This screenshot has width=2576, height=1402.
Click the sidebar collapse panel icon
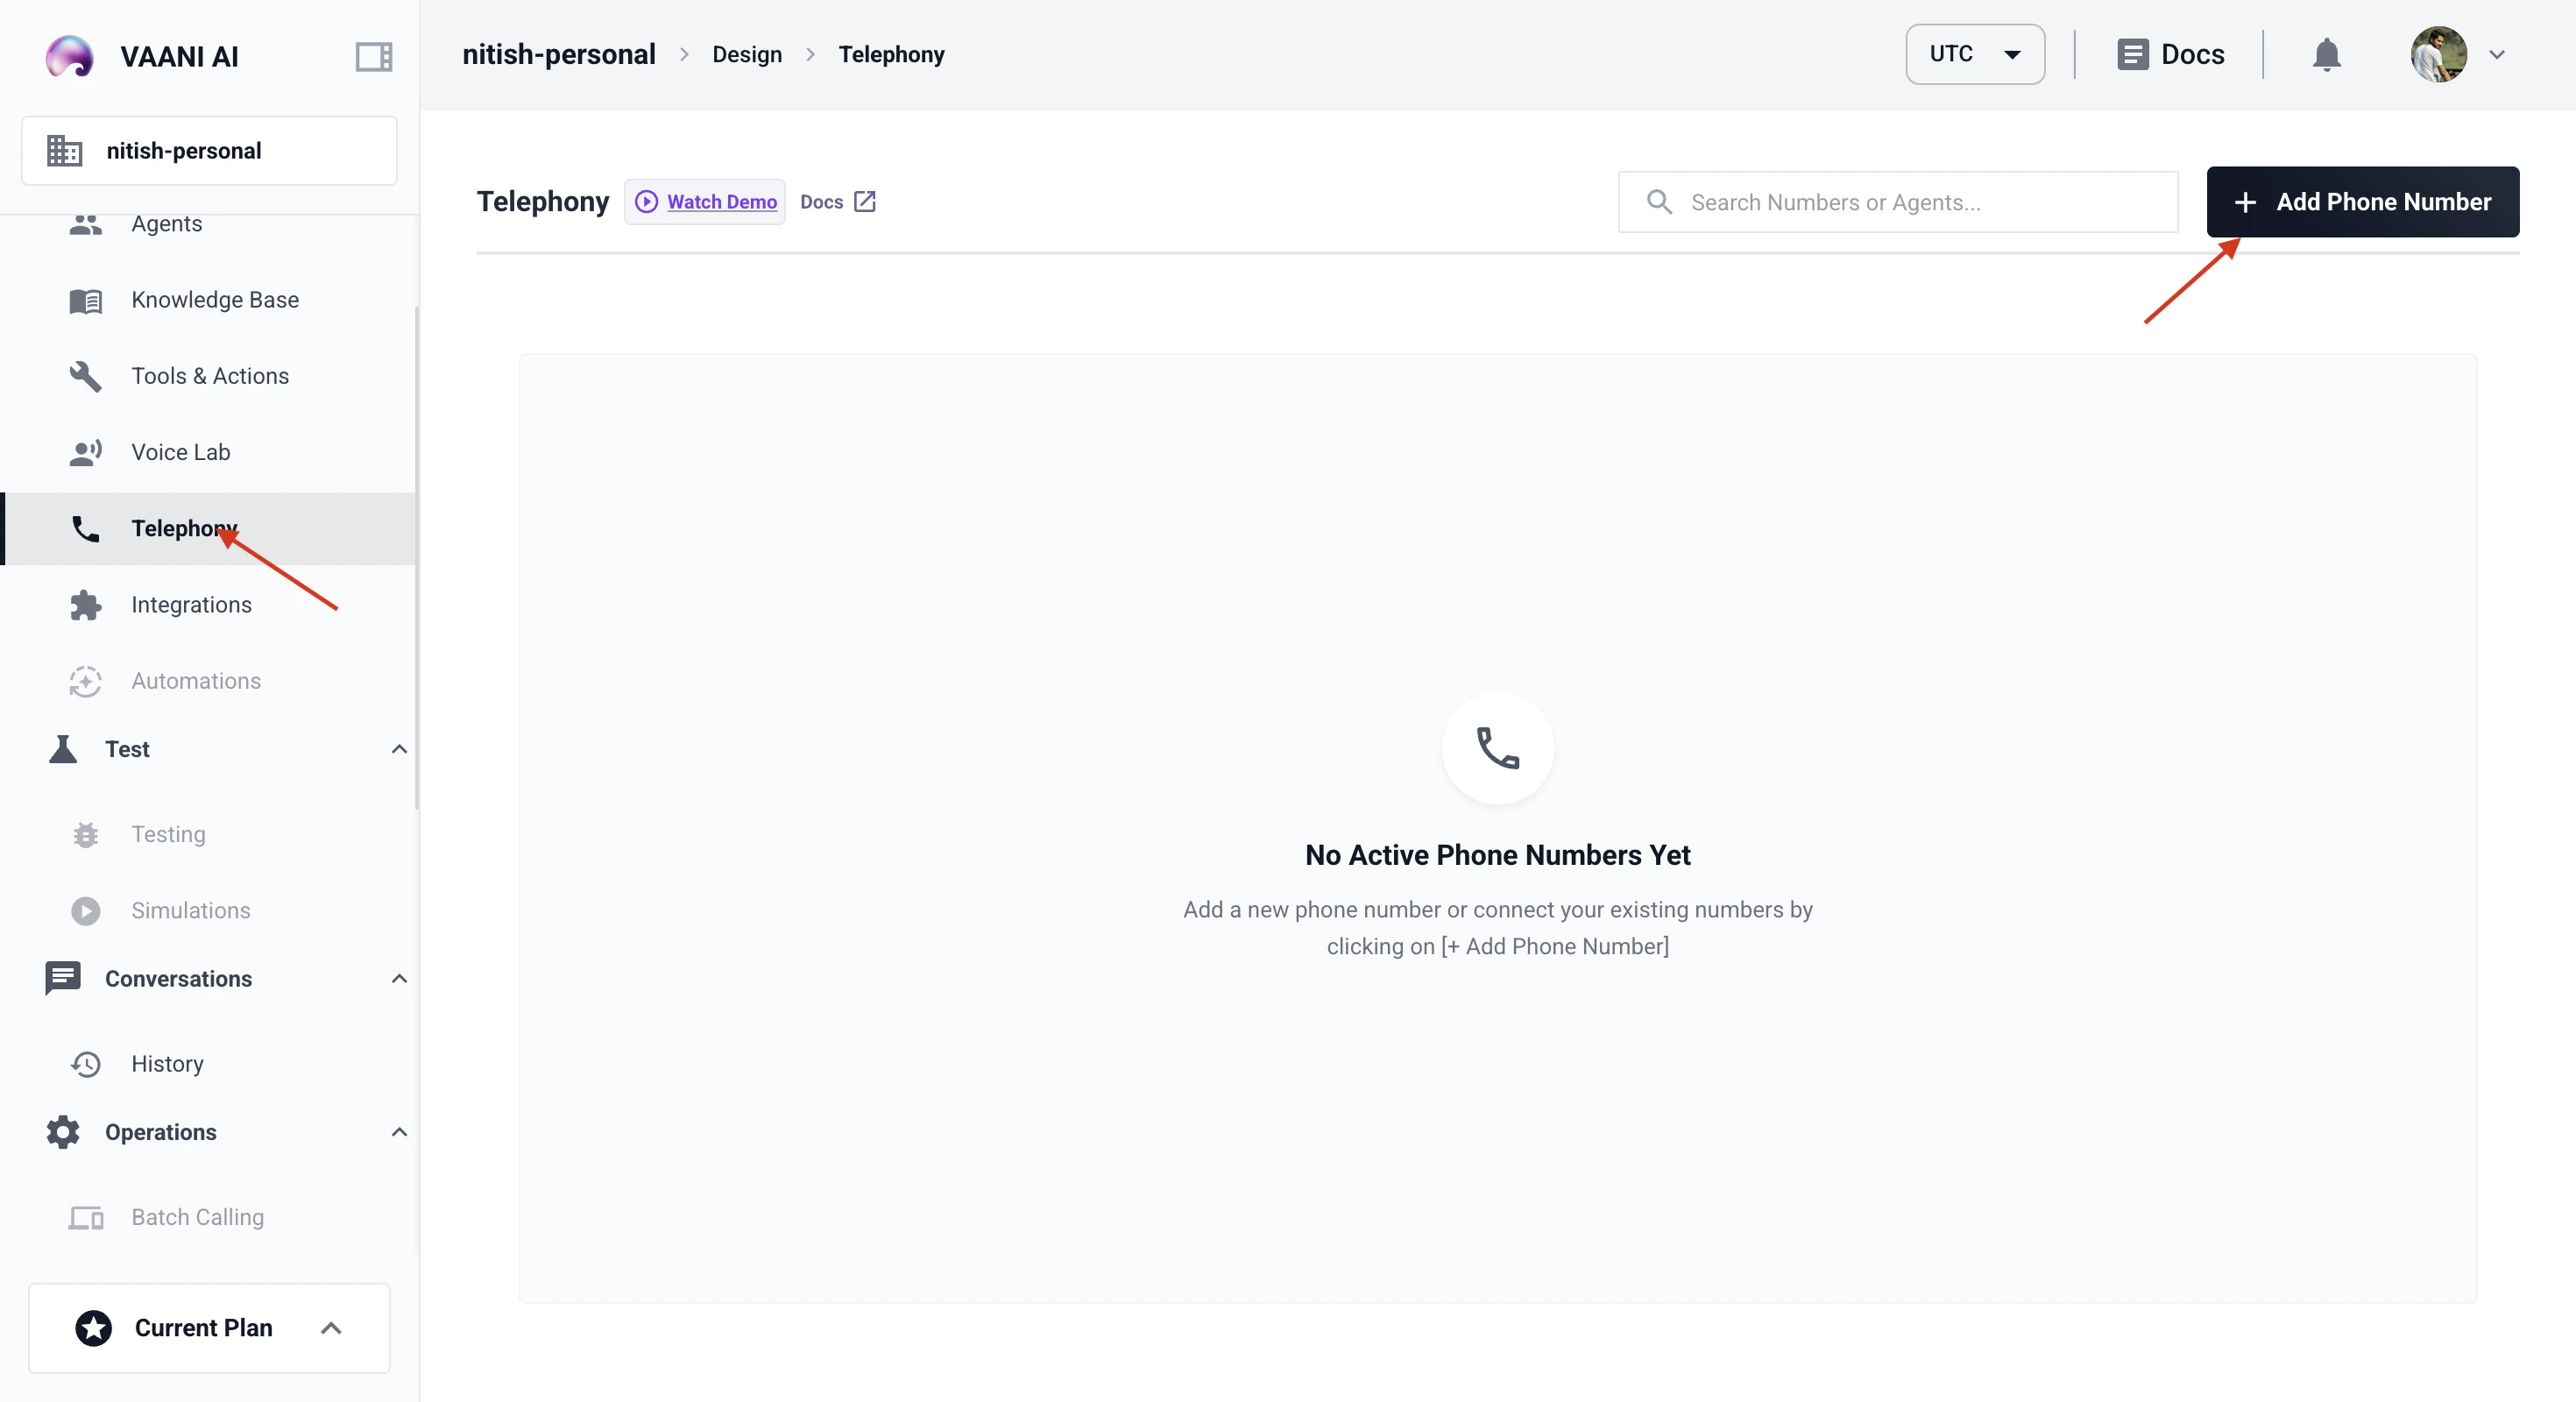click(373, 56)
